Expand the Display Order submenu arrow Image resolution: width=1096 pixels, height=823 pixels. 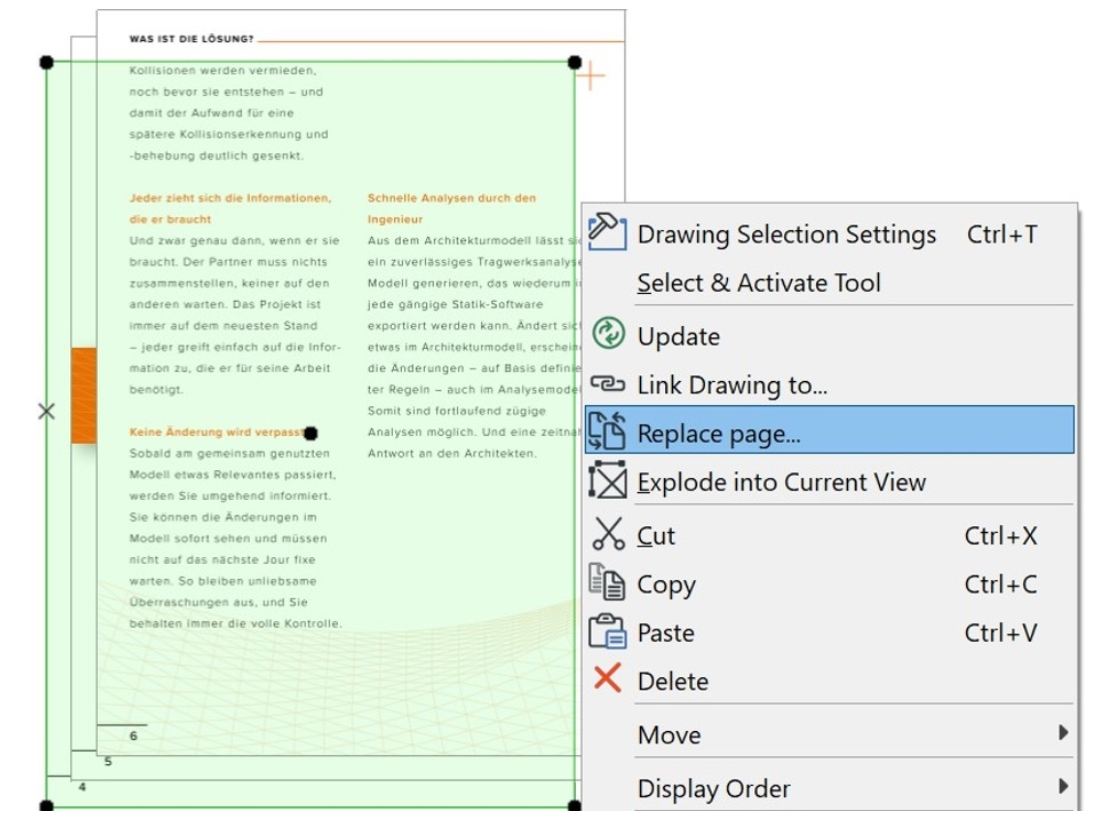[x=1063, y=786]
